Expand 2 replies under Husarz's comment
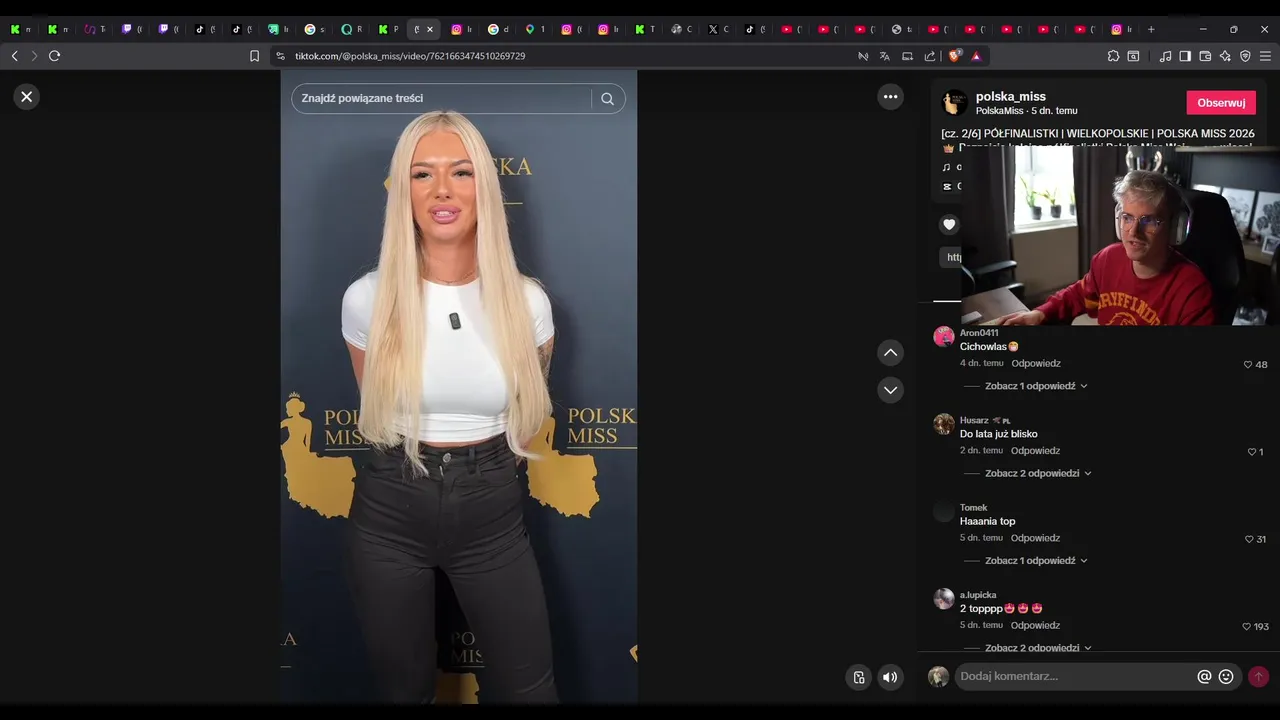The width and height of the screenshot is (1280, 720). (x=1038, y=473)
